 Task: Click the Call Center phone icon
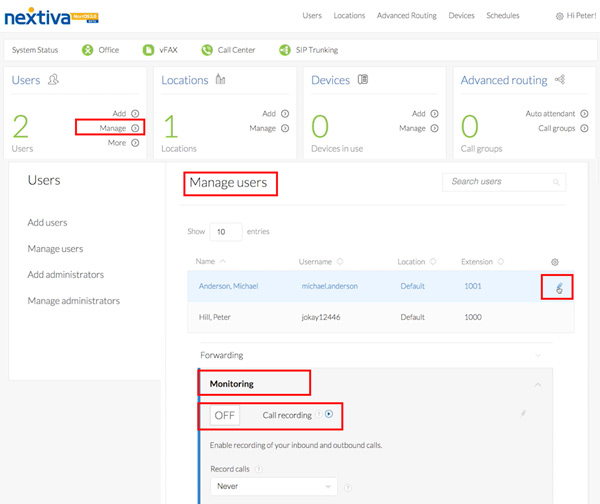(x=207, y=49)
